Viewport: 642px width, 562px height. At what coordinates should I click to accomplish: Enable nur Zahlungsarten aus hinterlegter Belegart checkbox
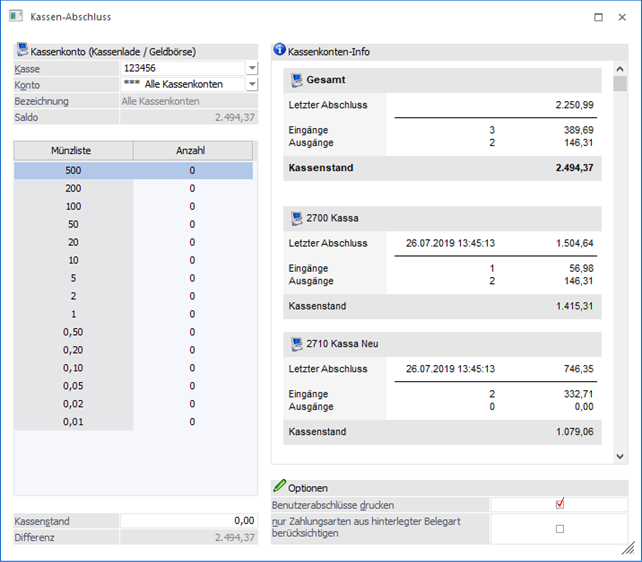(560, 529)
